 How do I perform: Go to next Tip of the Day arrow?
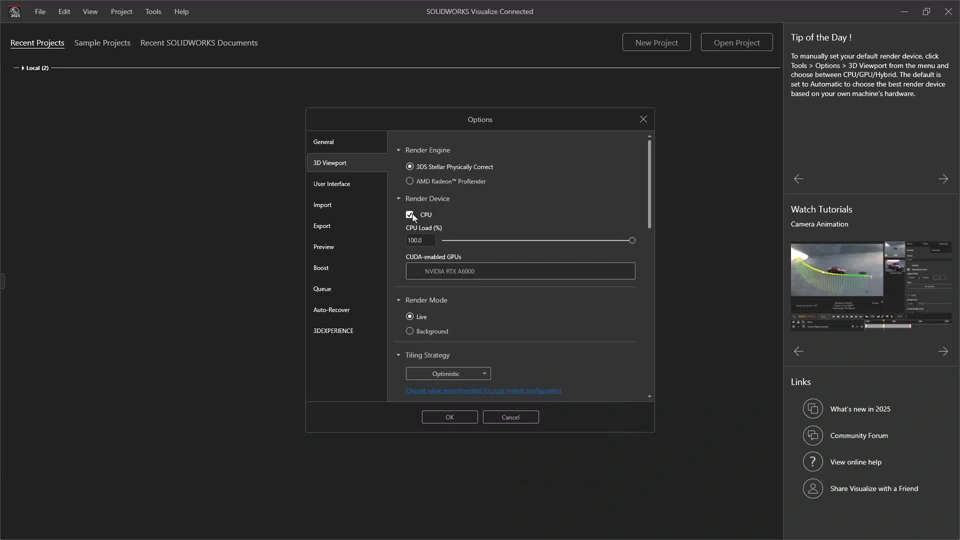943,179
